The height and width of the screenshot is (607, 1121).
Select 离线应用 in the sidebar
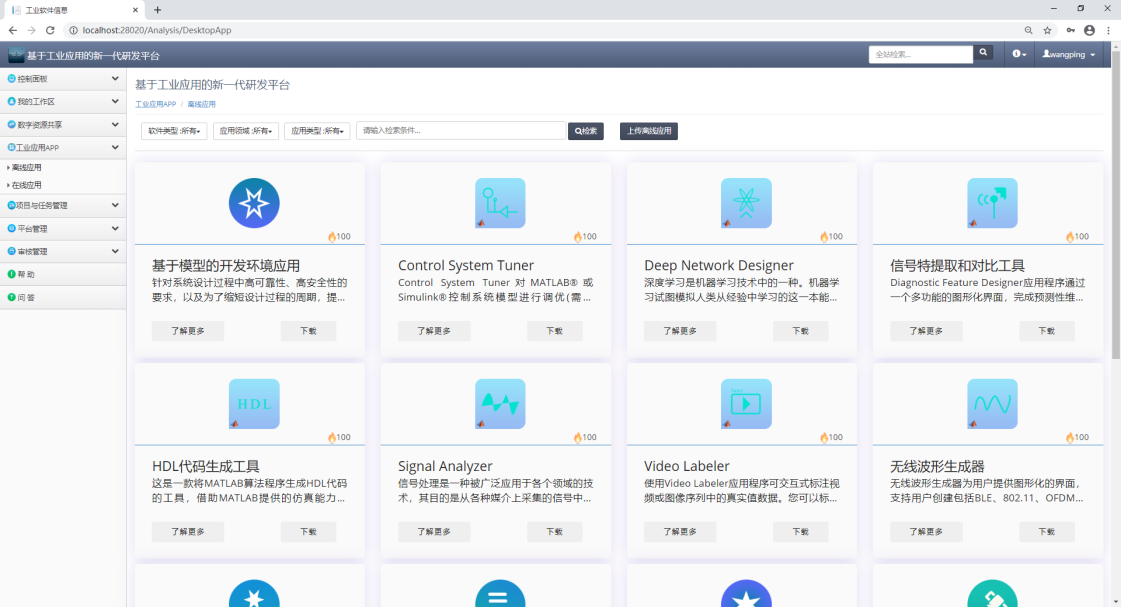point(26,167)
